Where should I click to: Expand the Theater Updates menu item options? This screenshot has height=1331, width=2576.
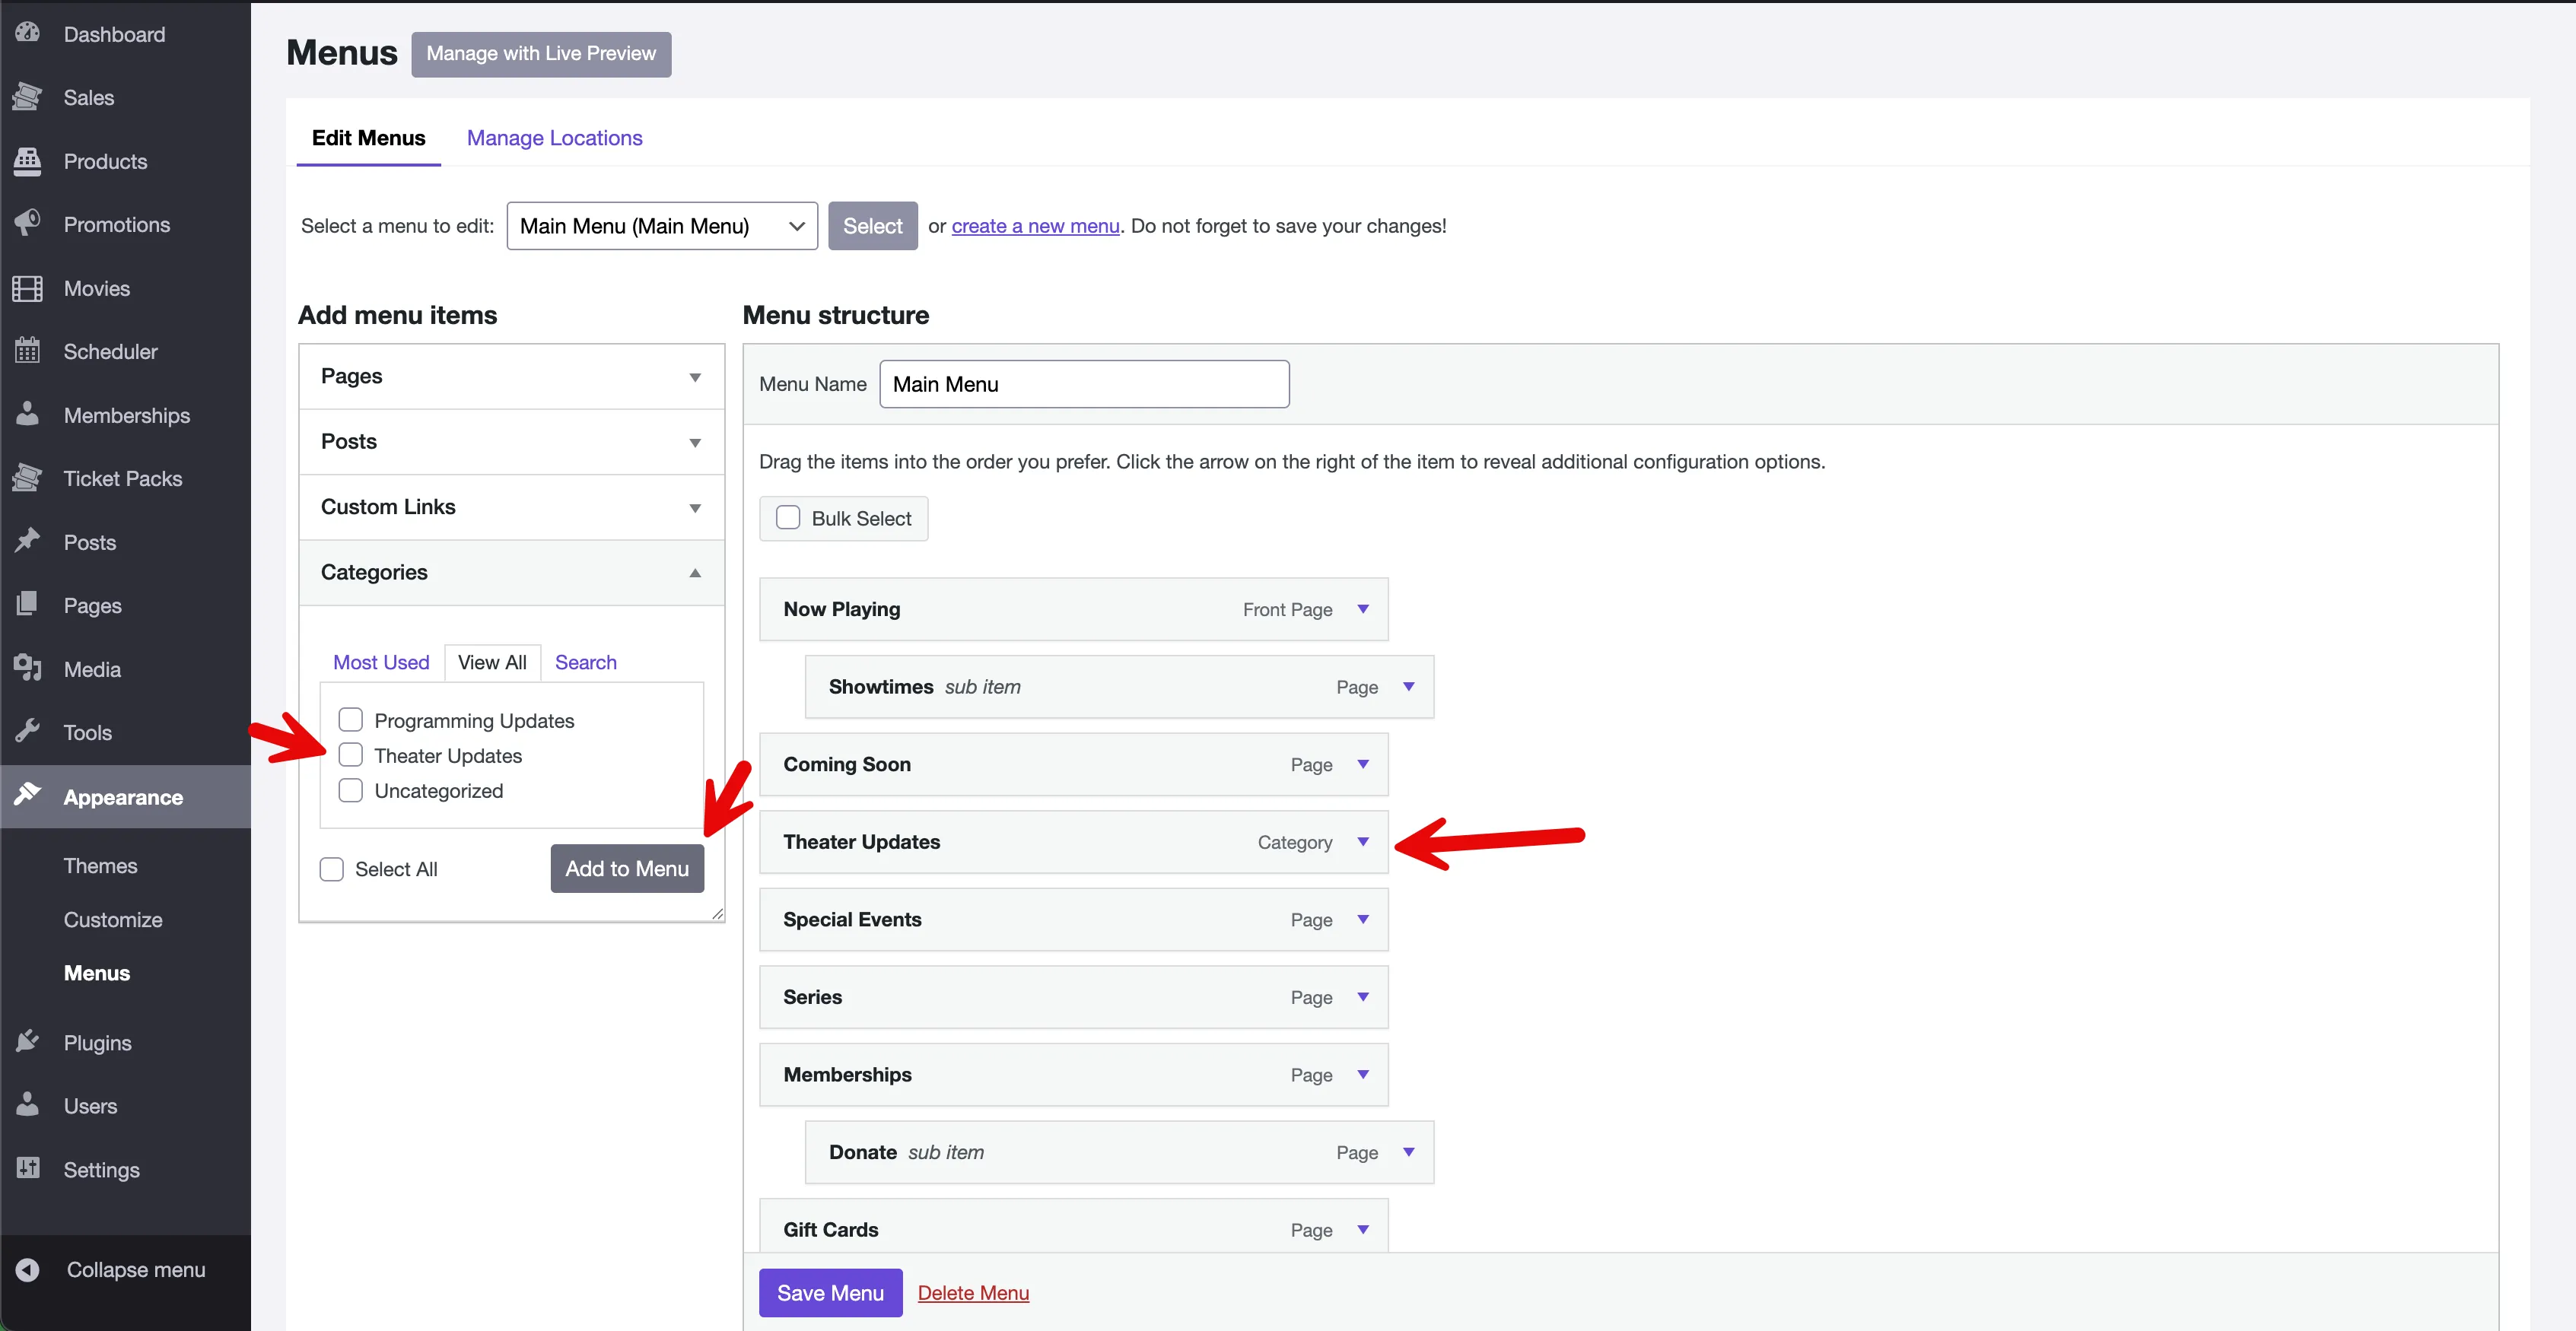[x=1363, y=842]
